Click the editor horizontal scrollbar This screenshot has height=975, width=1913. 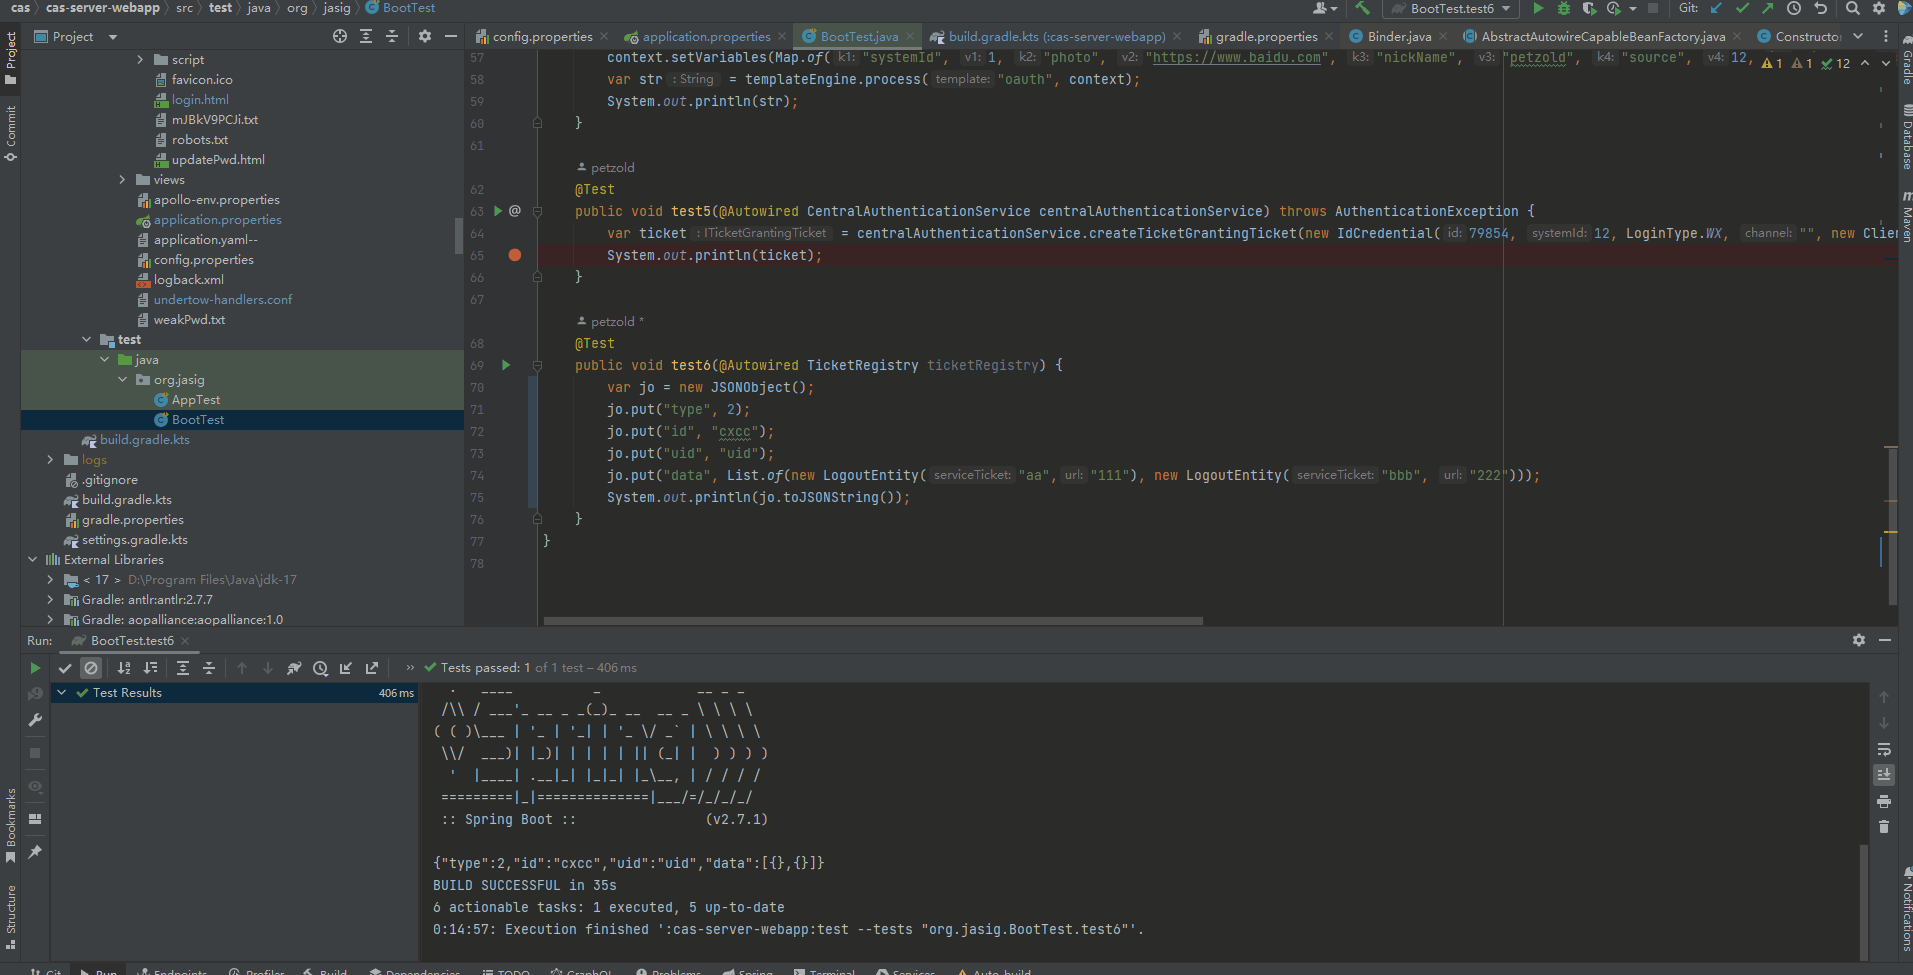873,621
